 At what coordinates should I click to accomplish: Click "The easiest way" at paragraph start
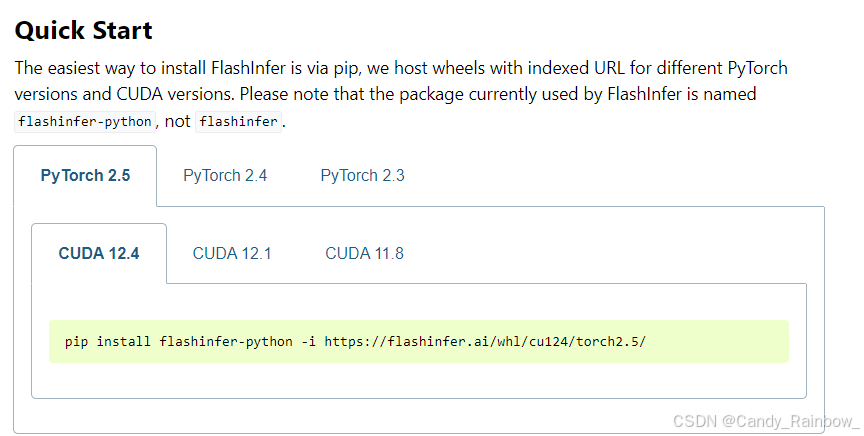click(74, 68)
